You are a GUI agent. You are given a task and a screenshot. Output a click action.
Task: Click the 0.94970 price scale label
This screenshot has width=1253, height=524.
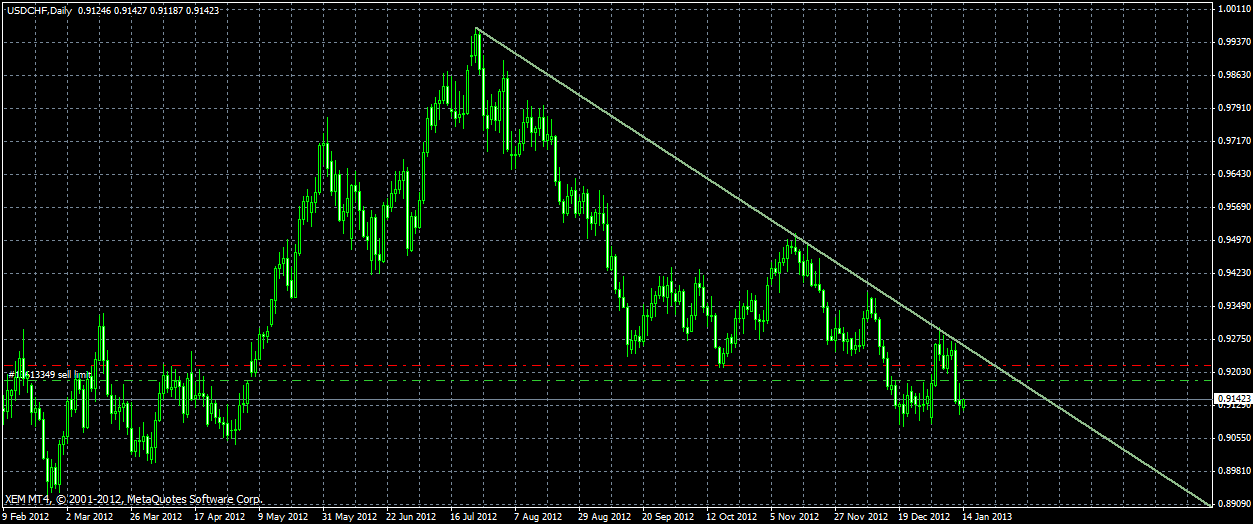(1233, 240)
